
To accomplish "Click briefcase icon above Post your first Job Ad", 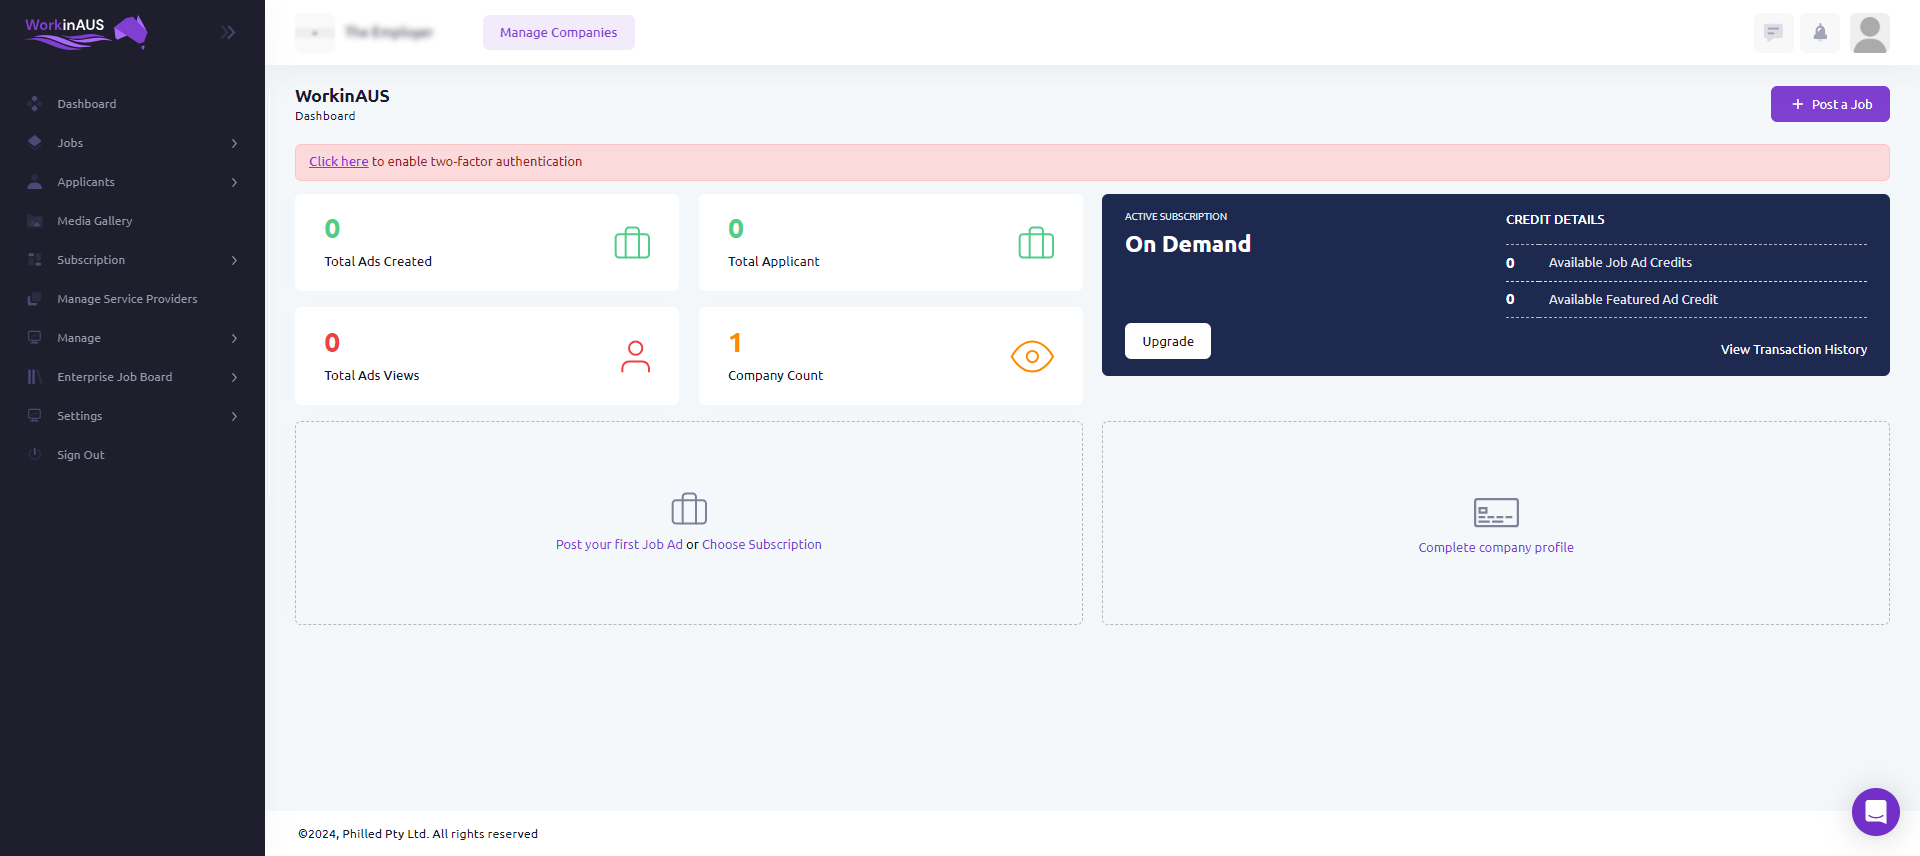I will 689,509.
